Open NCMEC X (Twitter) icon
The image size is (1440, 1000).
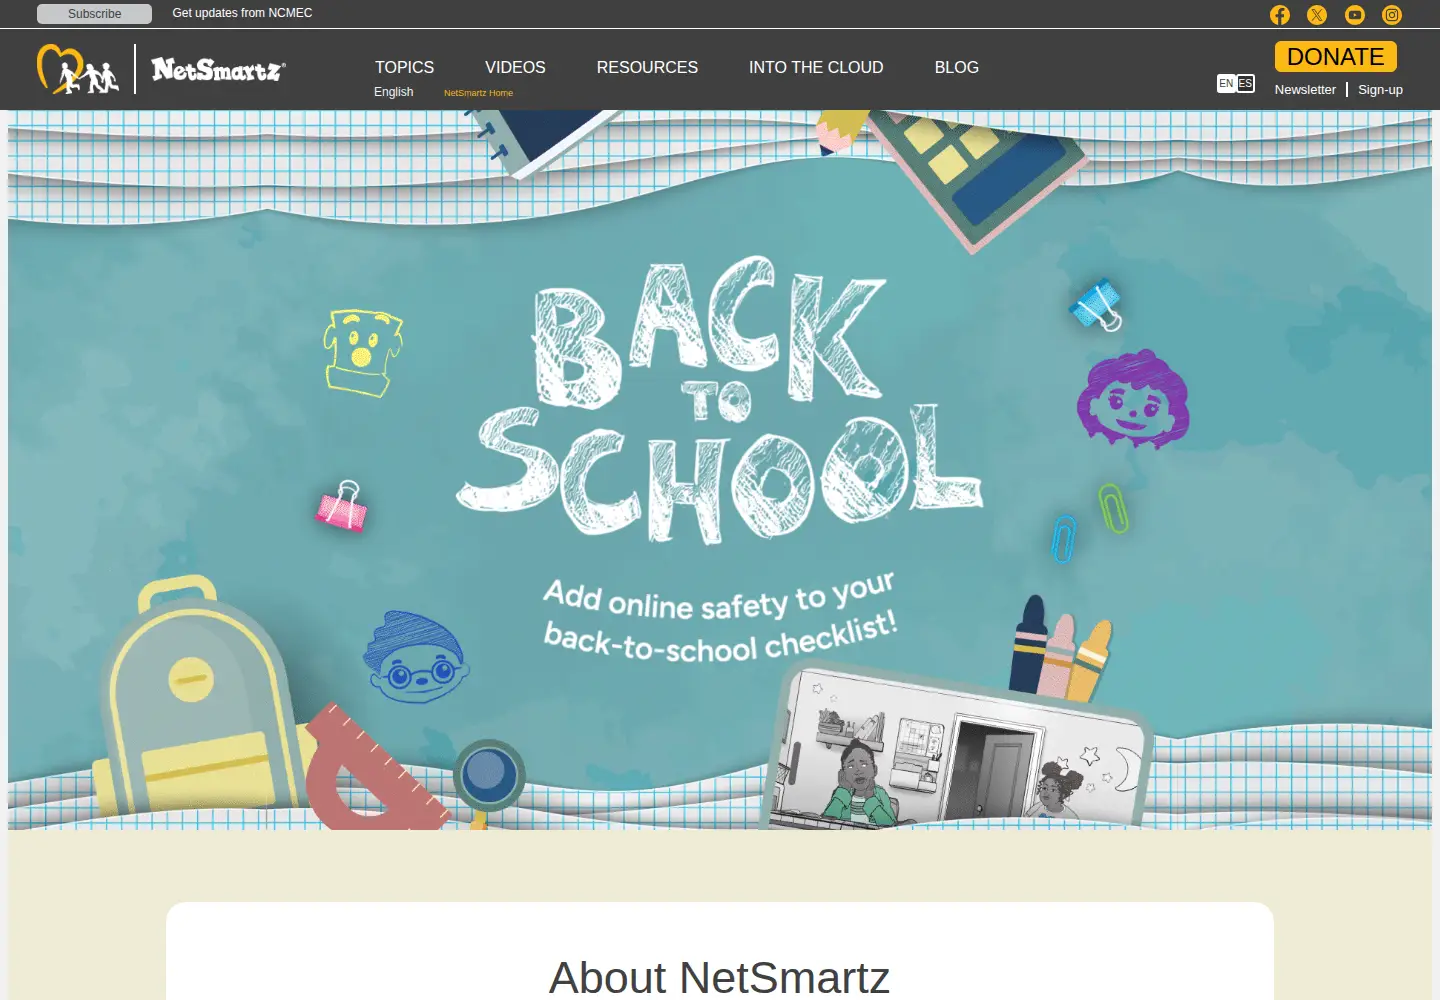point(1317,14)
